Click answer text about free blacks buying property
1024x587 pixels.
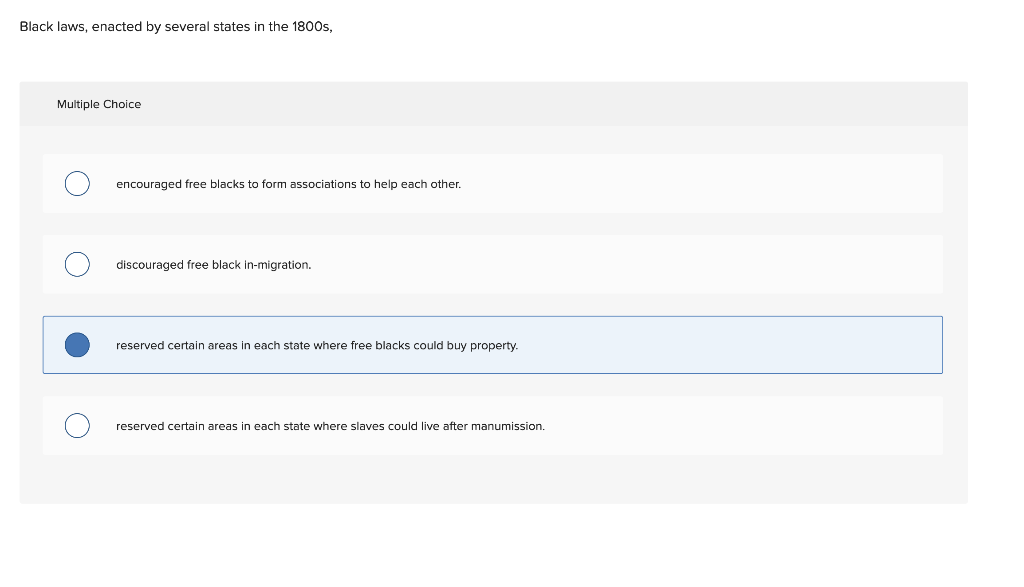click(317, 345)
